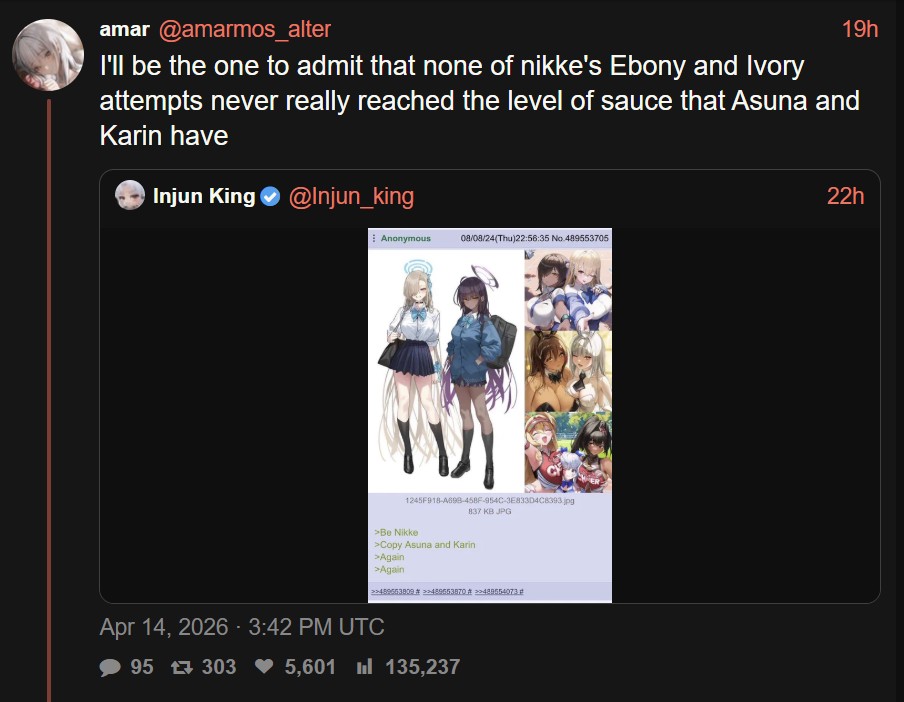
Task: Open amar's profile avatar picture
Action: (x=48, y=55)
